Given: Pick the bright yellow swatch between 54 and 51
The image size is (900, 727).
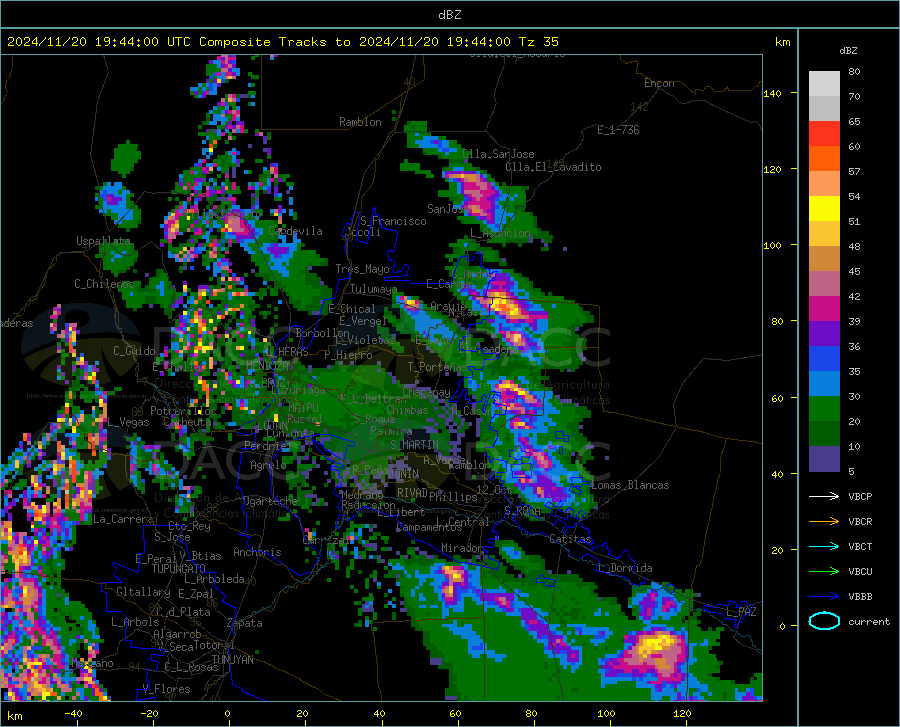Looking at the screenshot, I should tap(824, 209).
